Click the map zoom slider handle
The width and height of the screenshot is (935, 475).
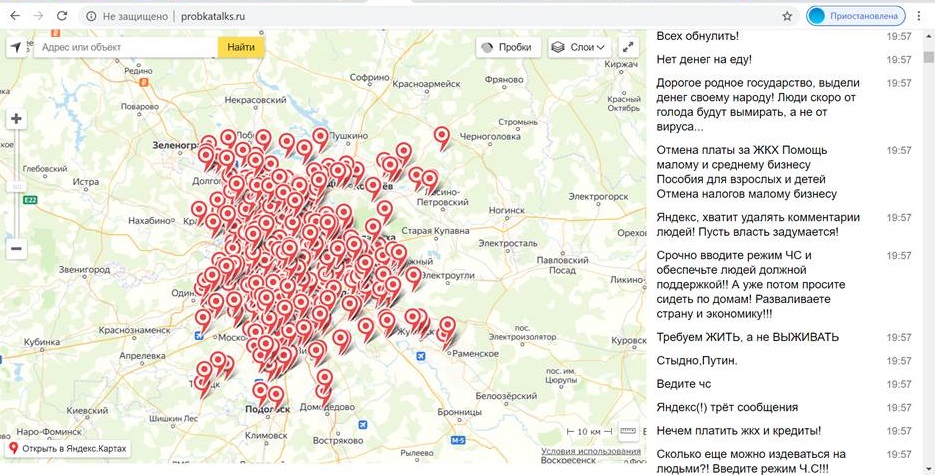(17, 187)
